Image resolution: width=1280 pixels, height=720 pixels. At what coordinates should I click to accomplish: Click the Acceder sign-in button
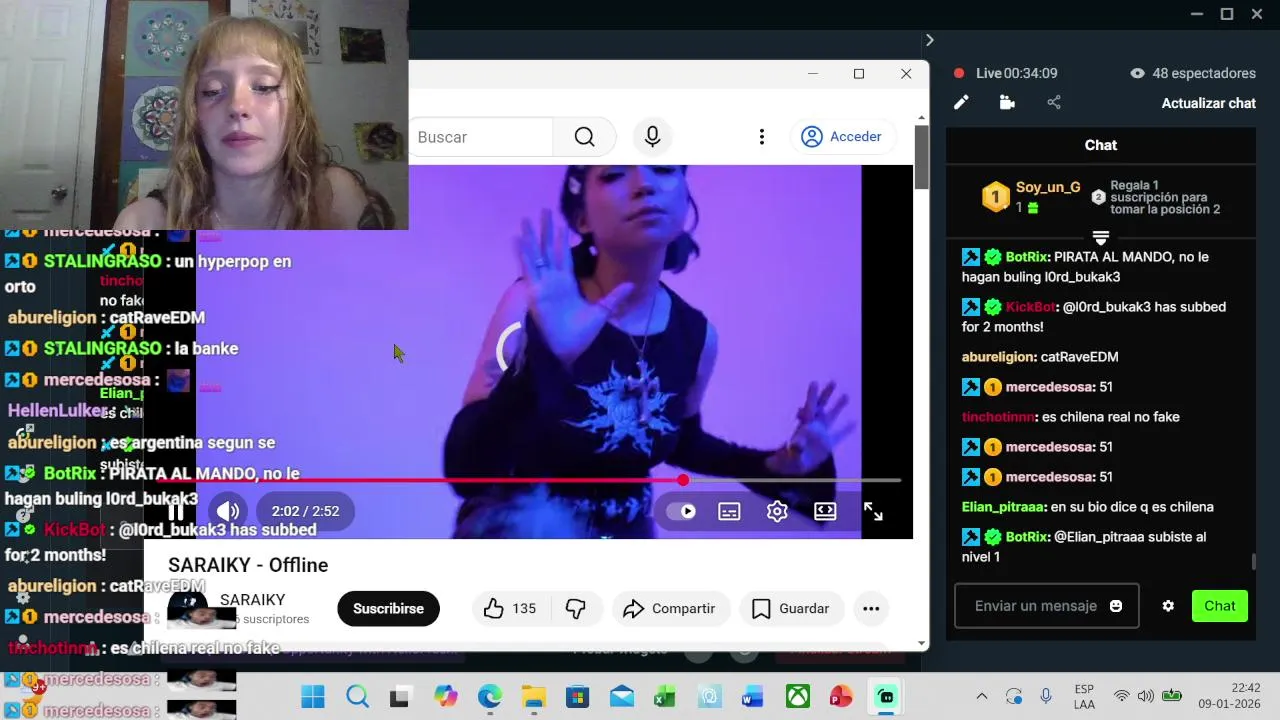[x=842, y=137]
